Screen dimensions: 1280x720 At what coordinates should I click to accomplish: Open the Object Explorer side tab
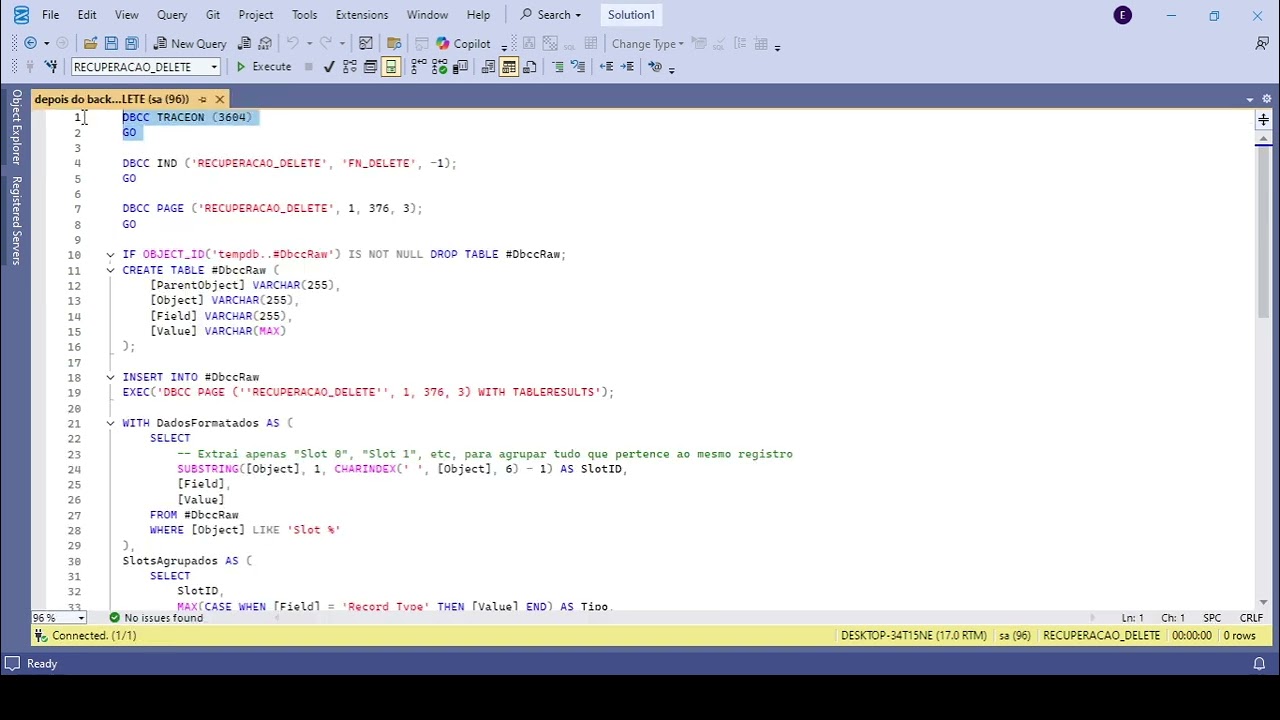pos(16,127)
